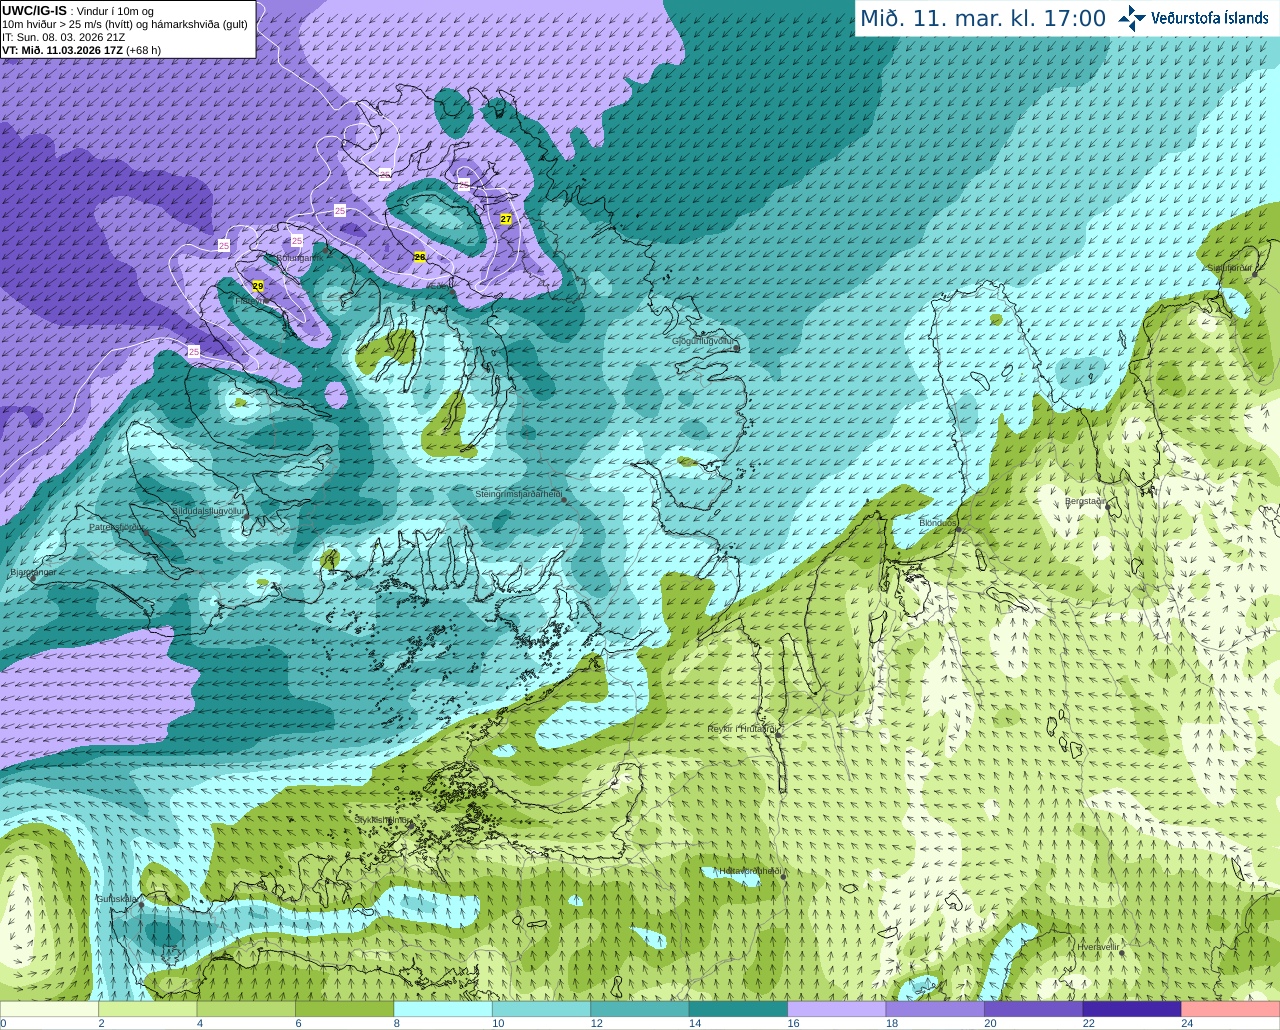This screenshot has height=1030, width=1280.
Task: Select the 10–12 m/s legend color
Action: pyautogui.click(x=542, y=1009)
